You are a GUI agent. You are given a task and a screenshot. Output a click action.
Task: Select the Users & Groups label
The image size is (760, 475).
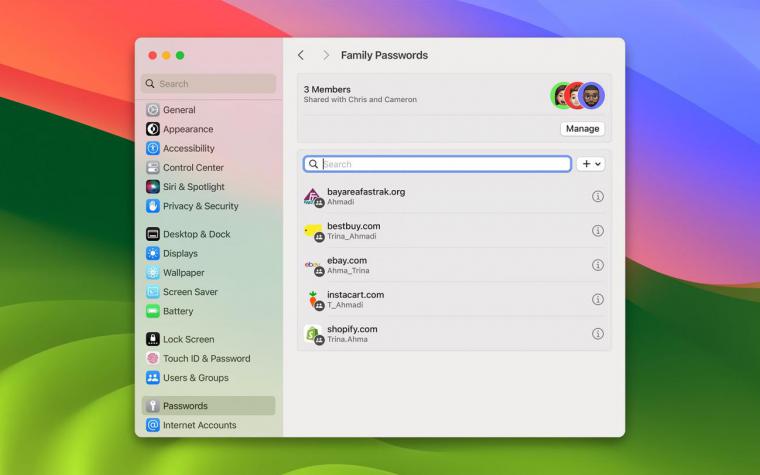click(196, 378)
